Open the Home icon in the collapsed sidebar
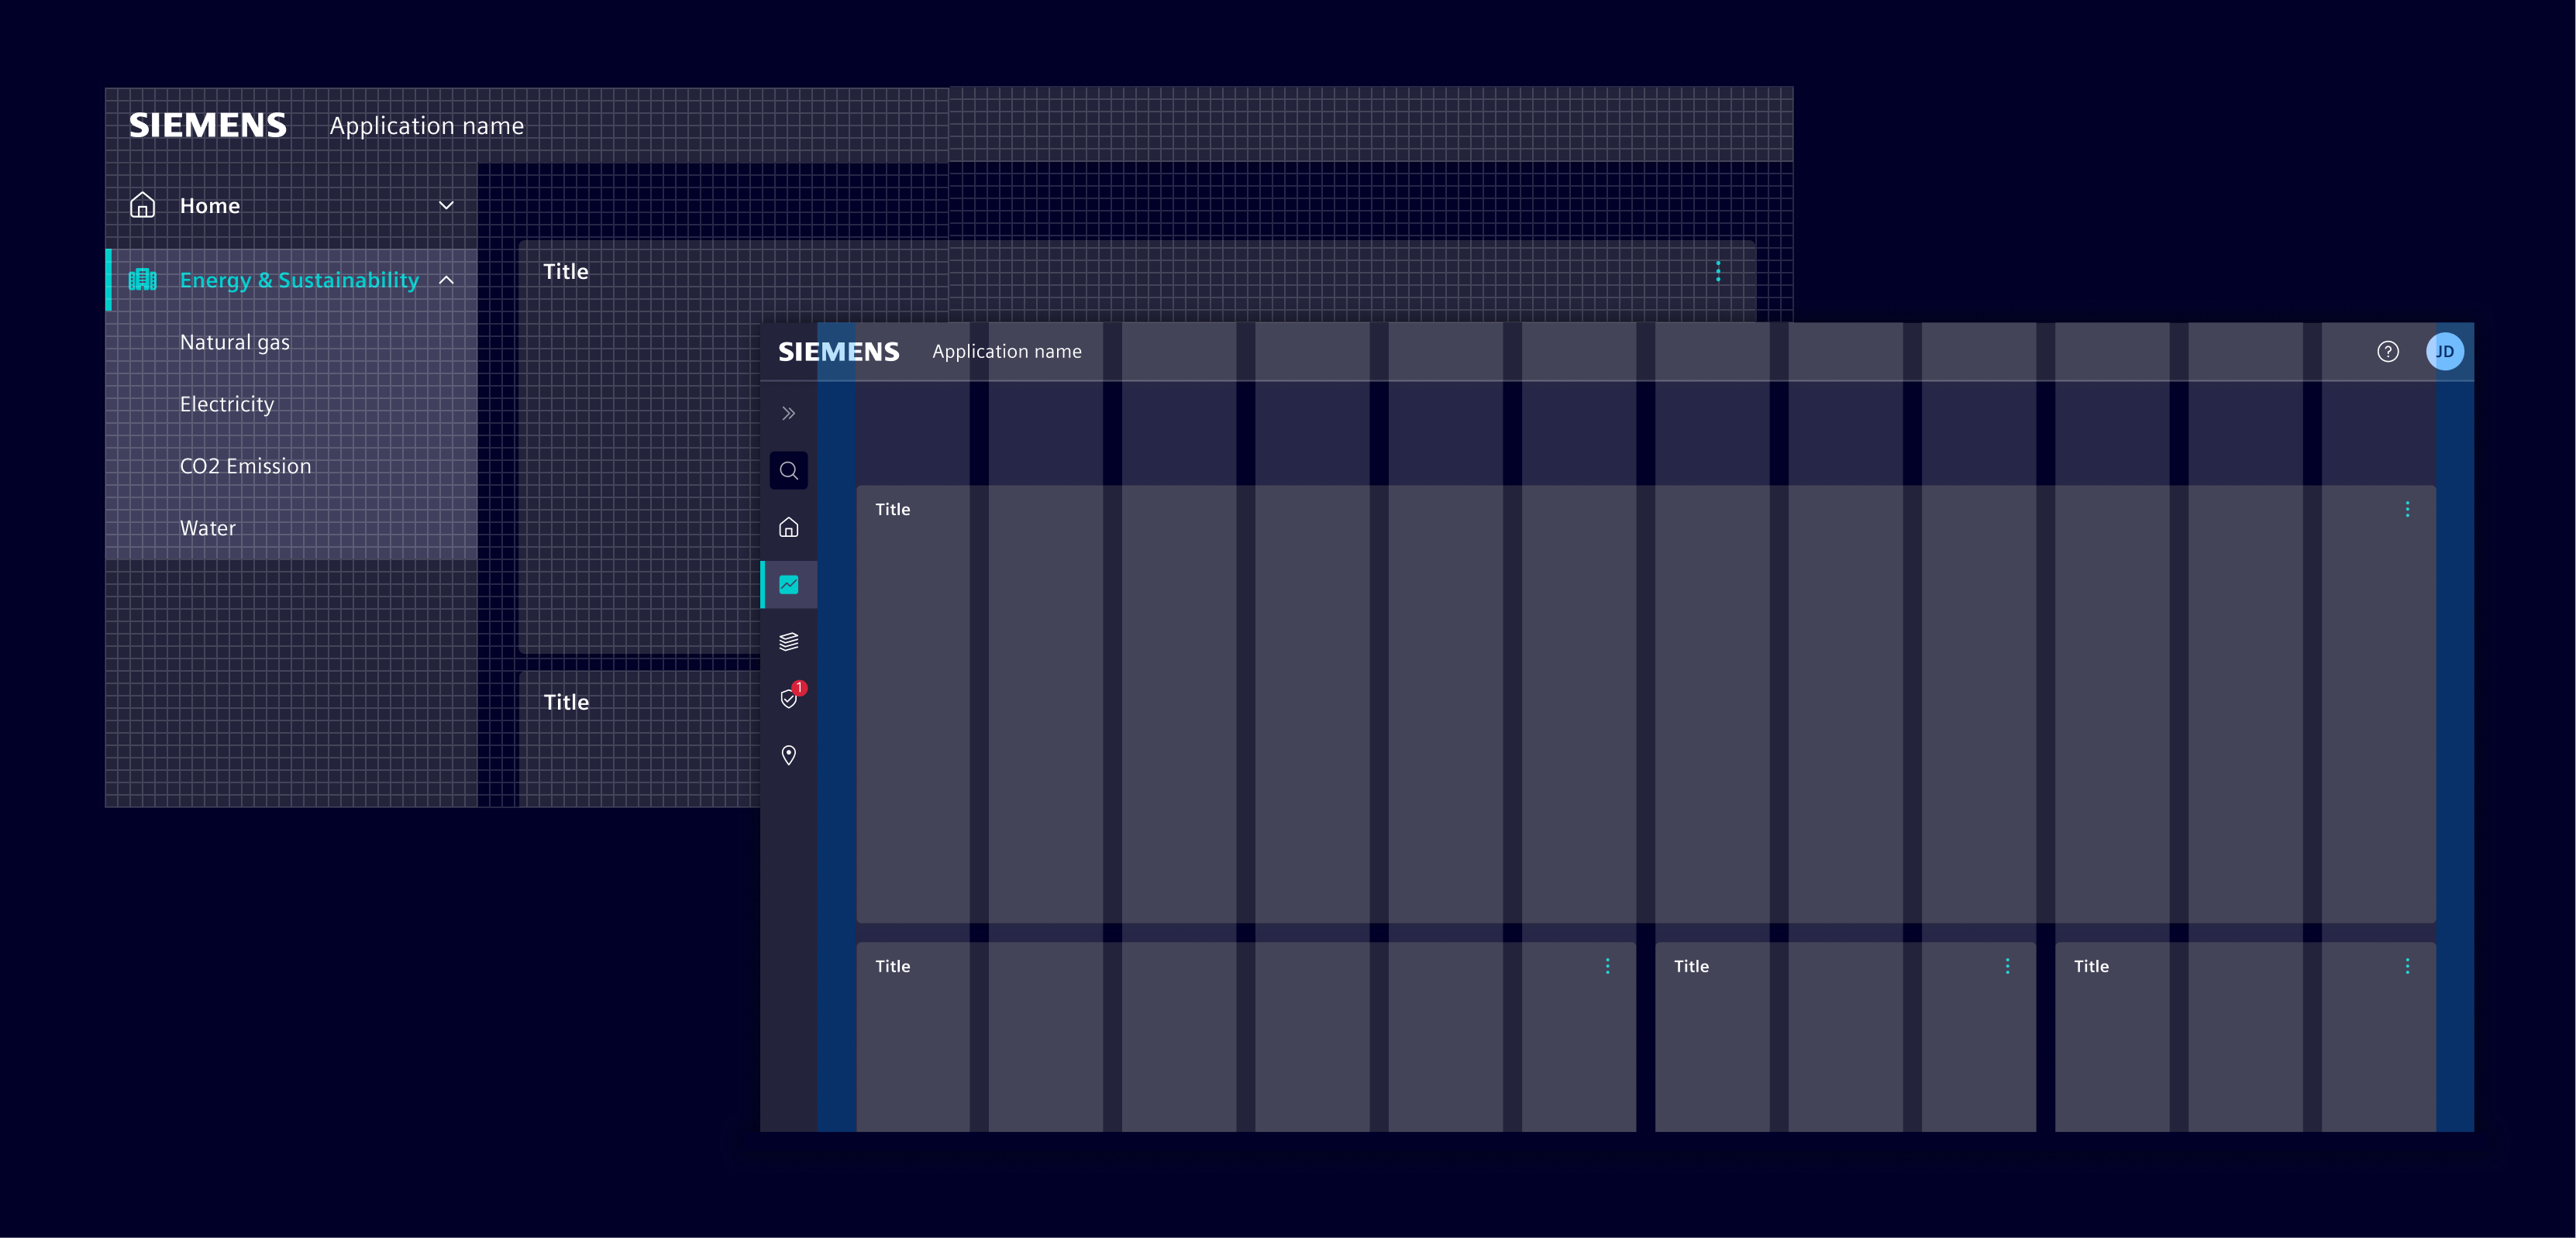 pos(789,527)
